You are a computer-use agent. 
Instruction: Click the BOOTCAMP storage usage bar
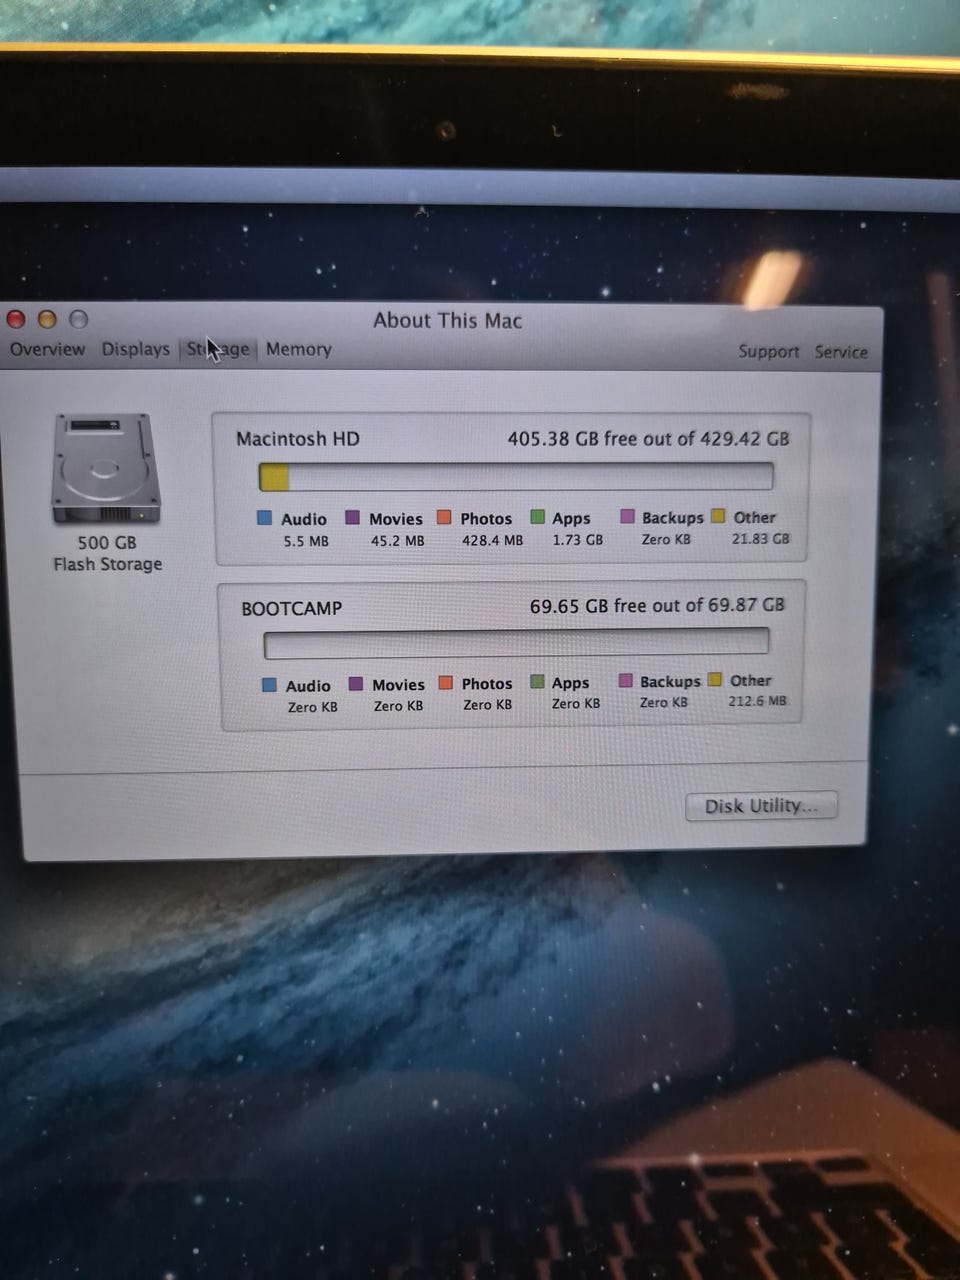[516, 642]
